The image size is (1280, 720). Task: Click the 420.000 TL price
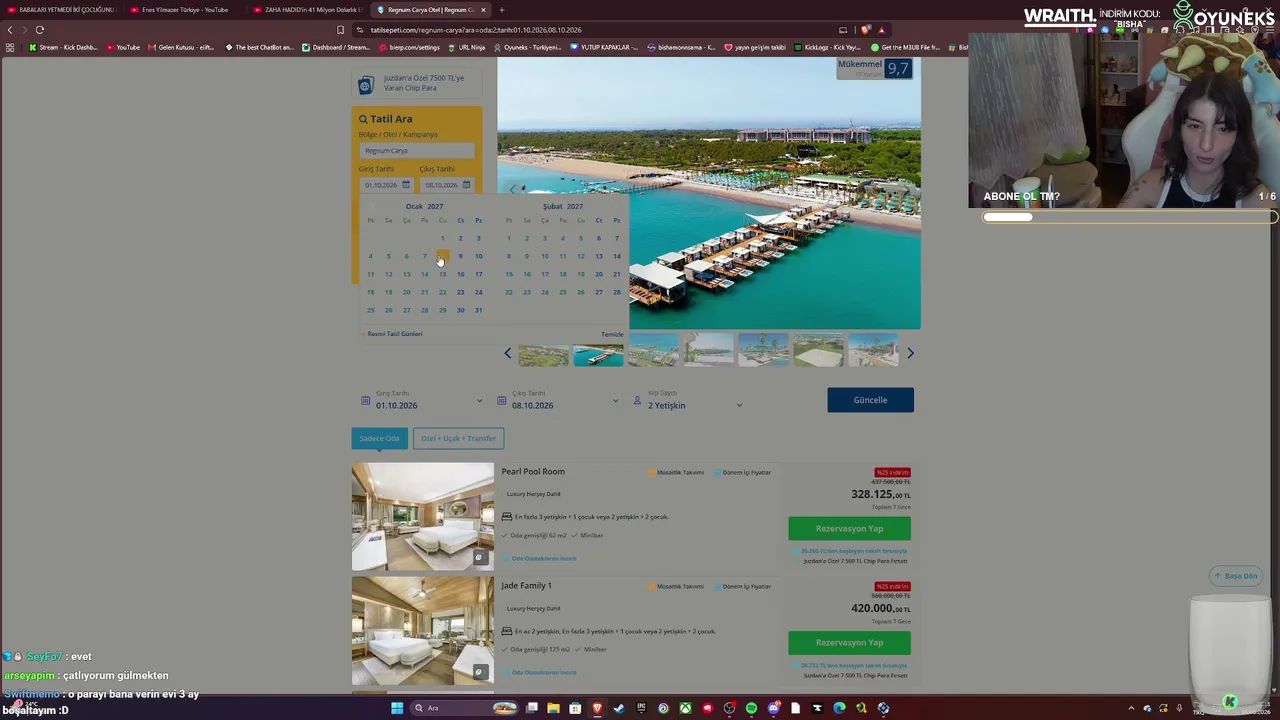tap(881, 608)
